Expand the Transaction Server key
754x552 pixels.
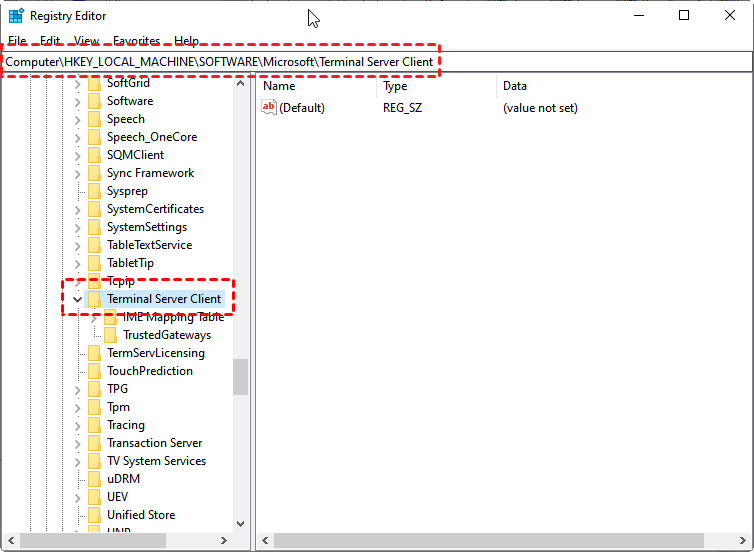pyautogui.click(x=77, y=443)
